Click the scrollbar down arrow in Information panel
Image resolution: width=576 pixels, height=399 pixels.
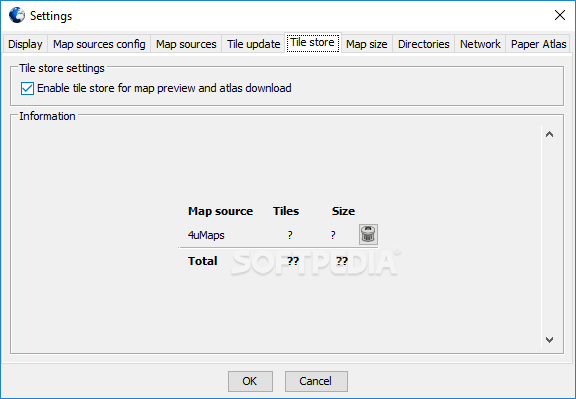(550, 339)
